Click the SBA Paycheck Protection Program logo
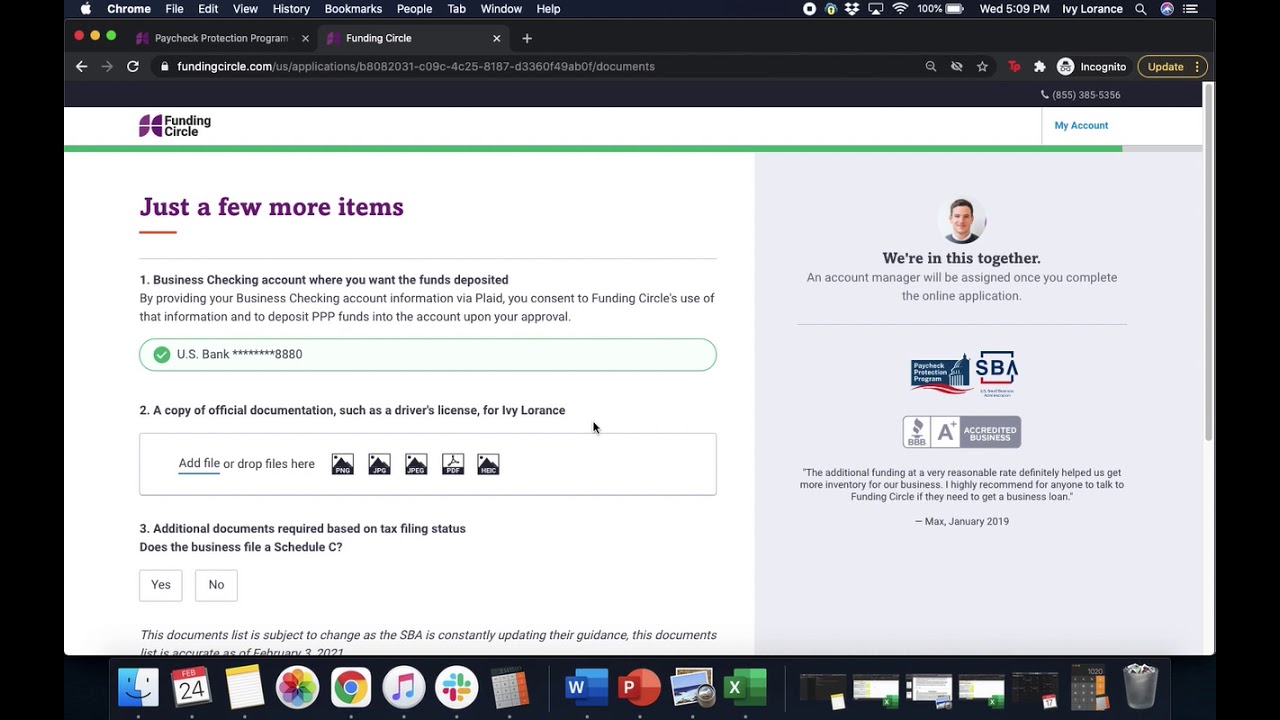The image size is (1280, 720). 963,374
